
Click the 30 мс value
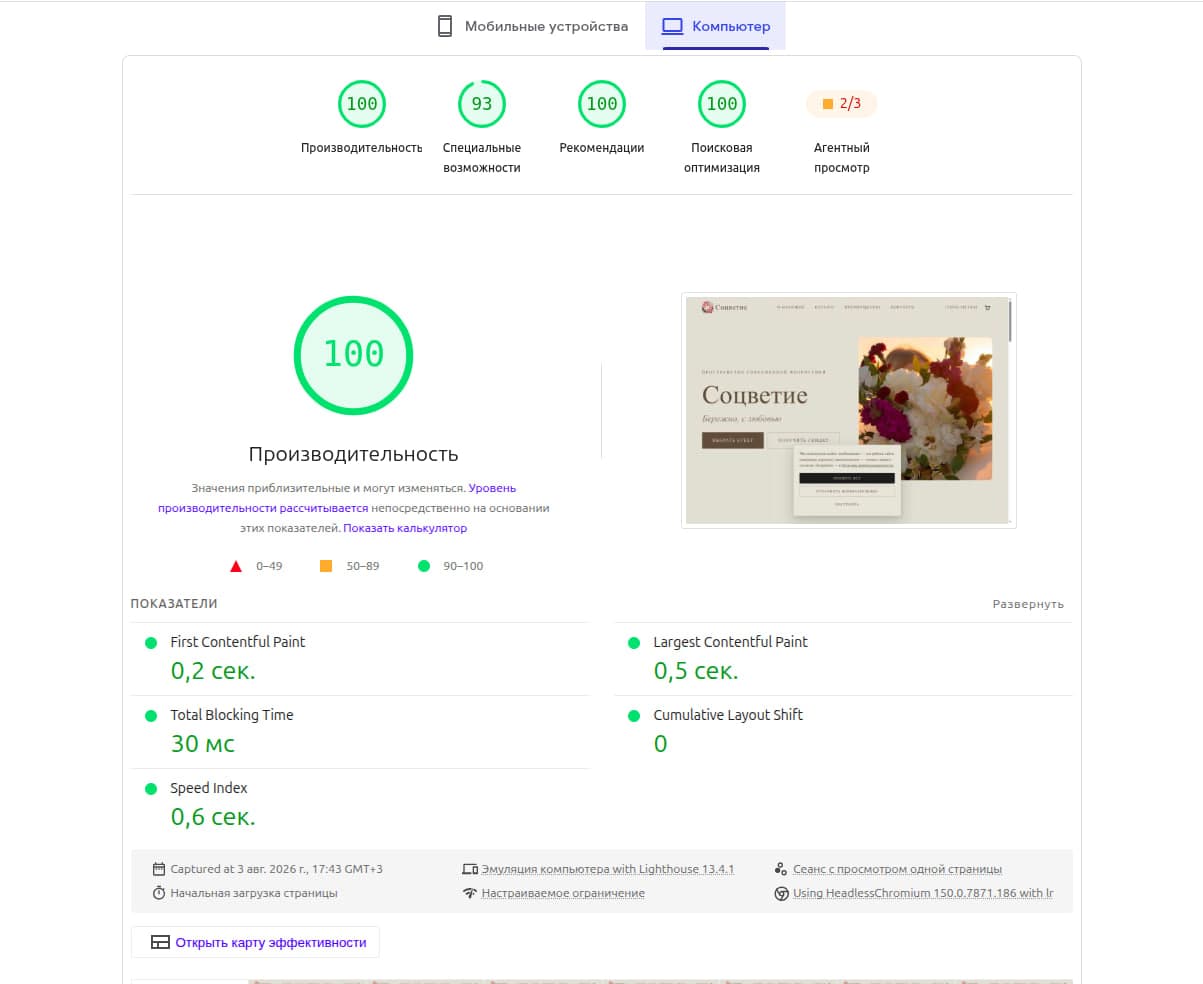(x=203, y=744)
